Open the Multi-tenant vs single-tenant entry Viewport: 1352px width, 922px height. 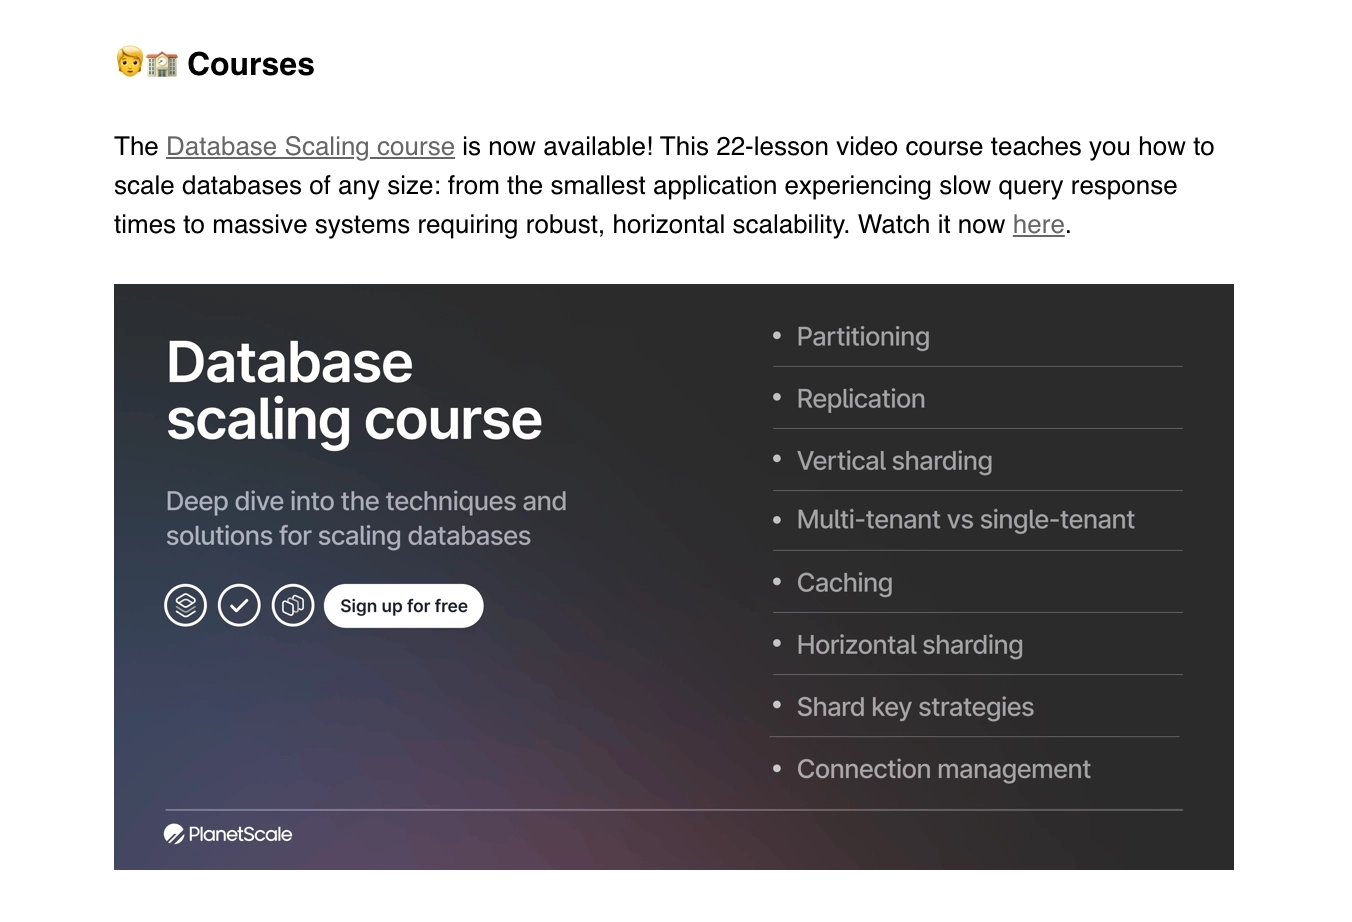tap(965, 520)
